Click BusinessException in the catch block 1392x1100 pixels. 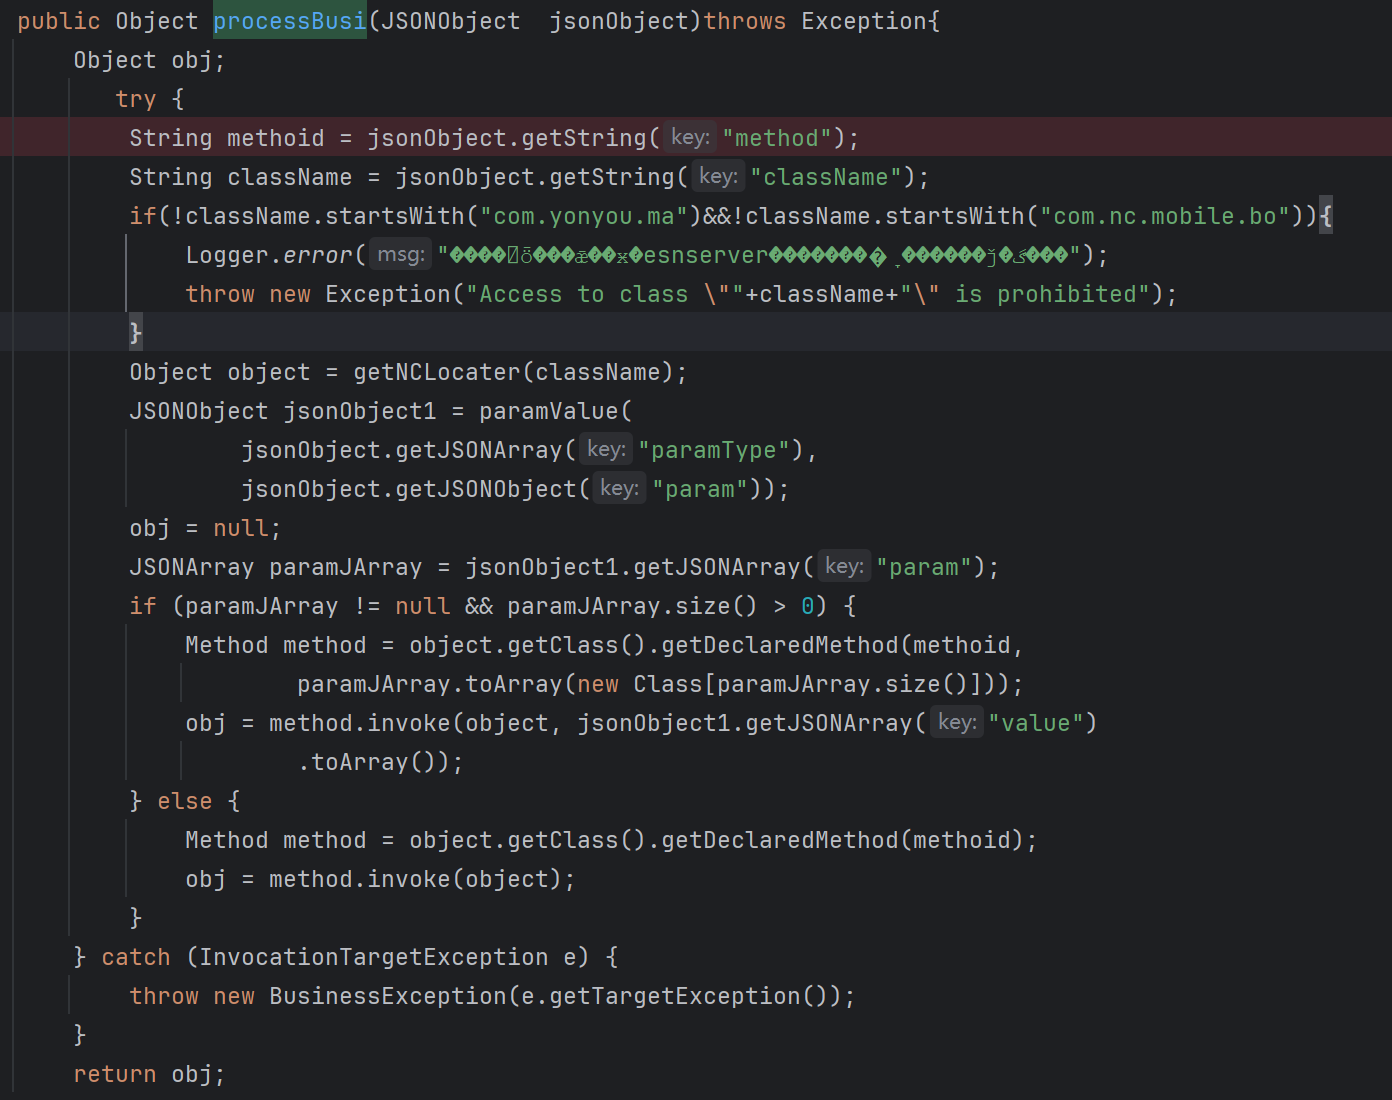tap(387, 996)
